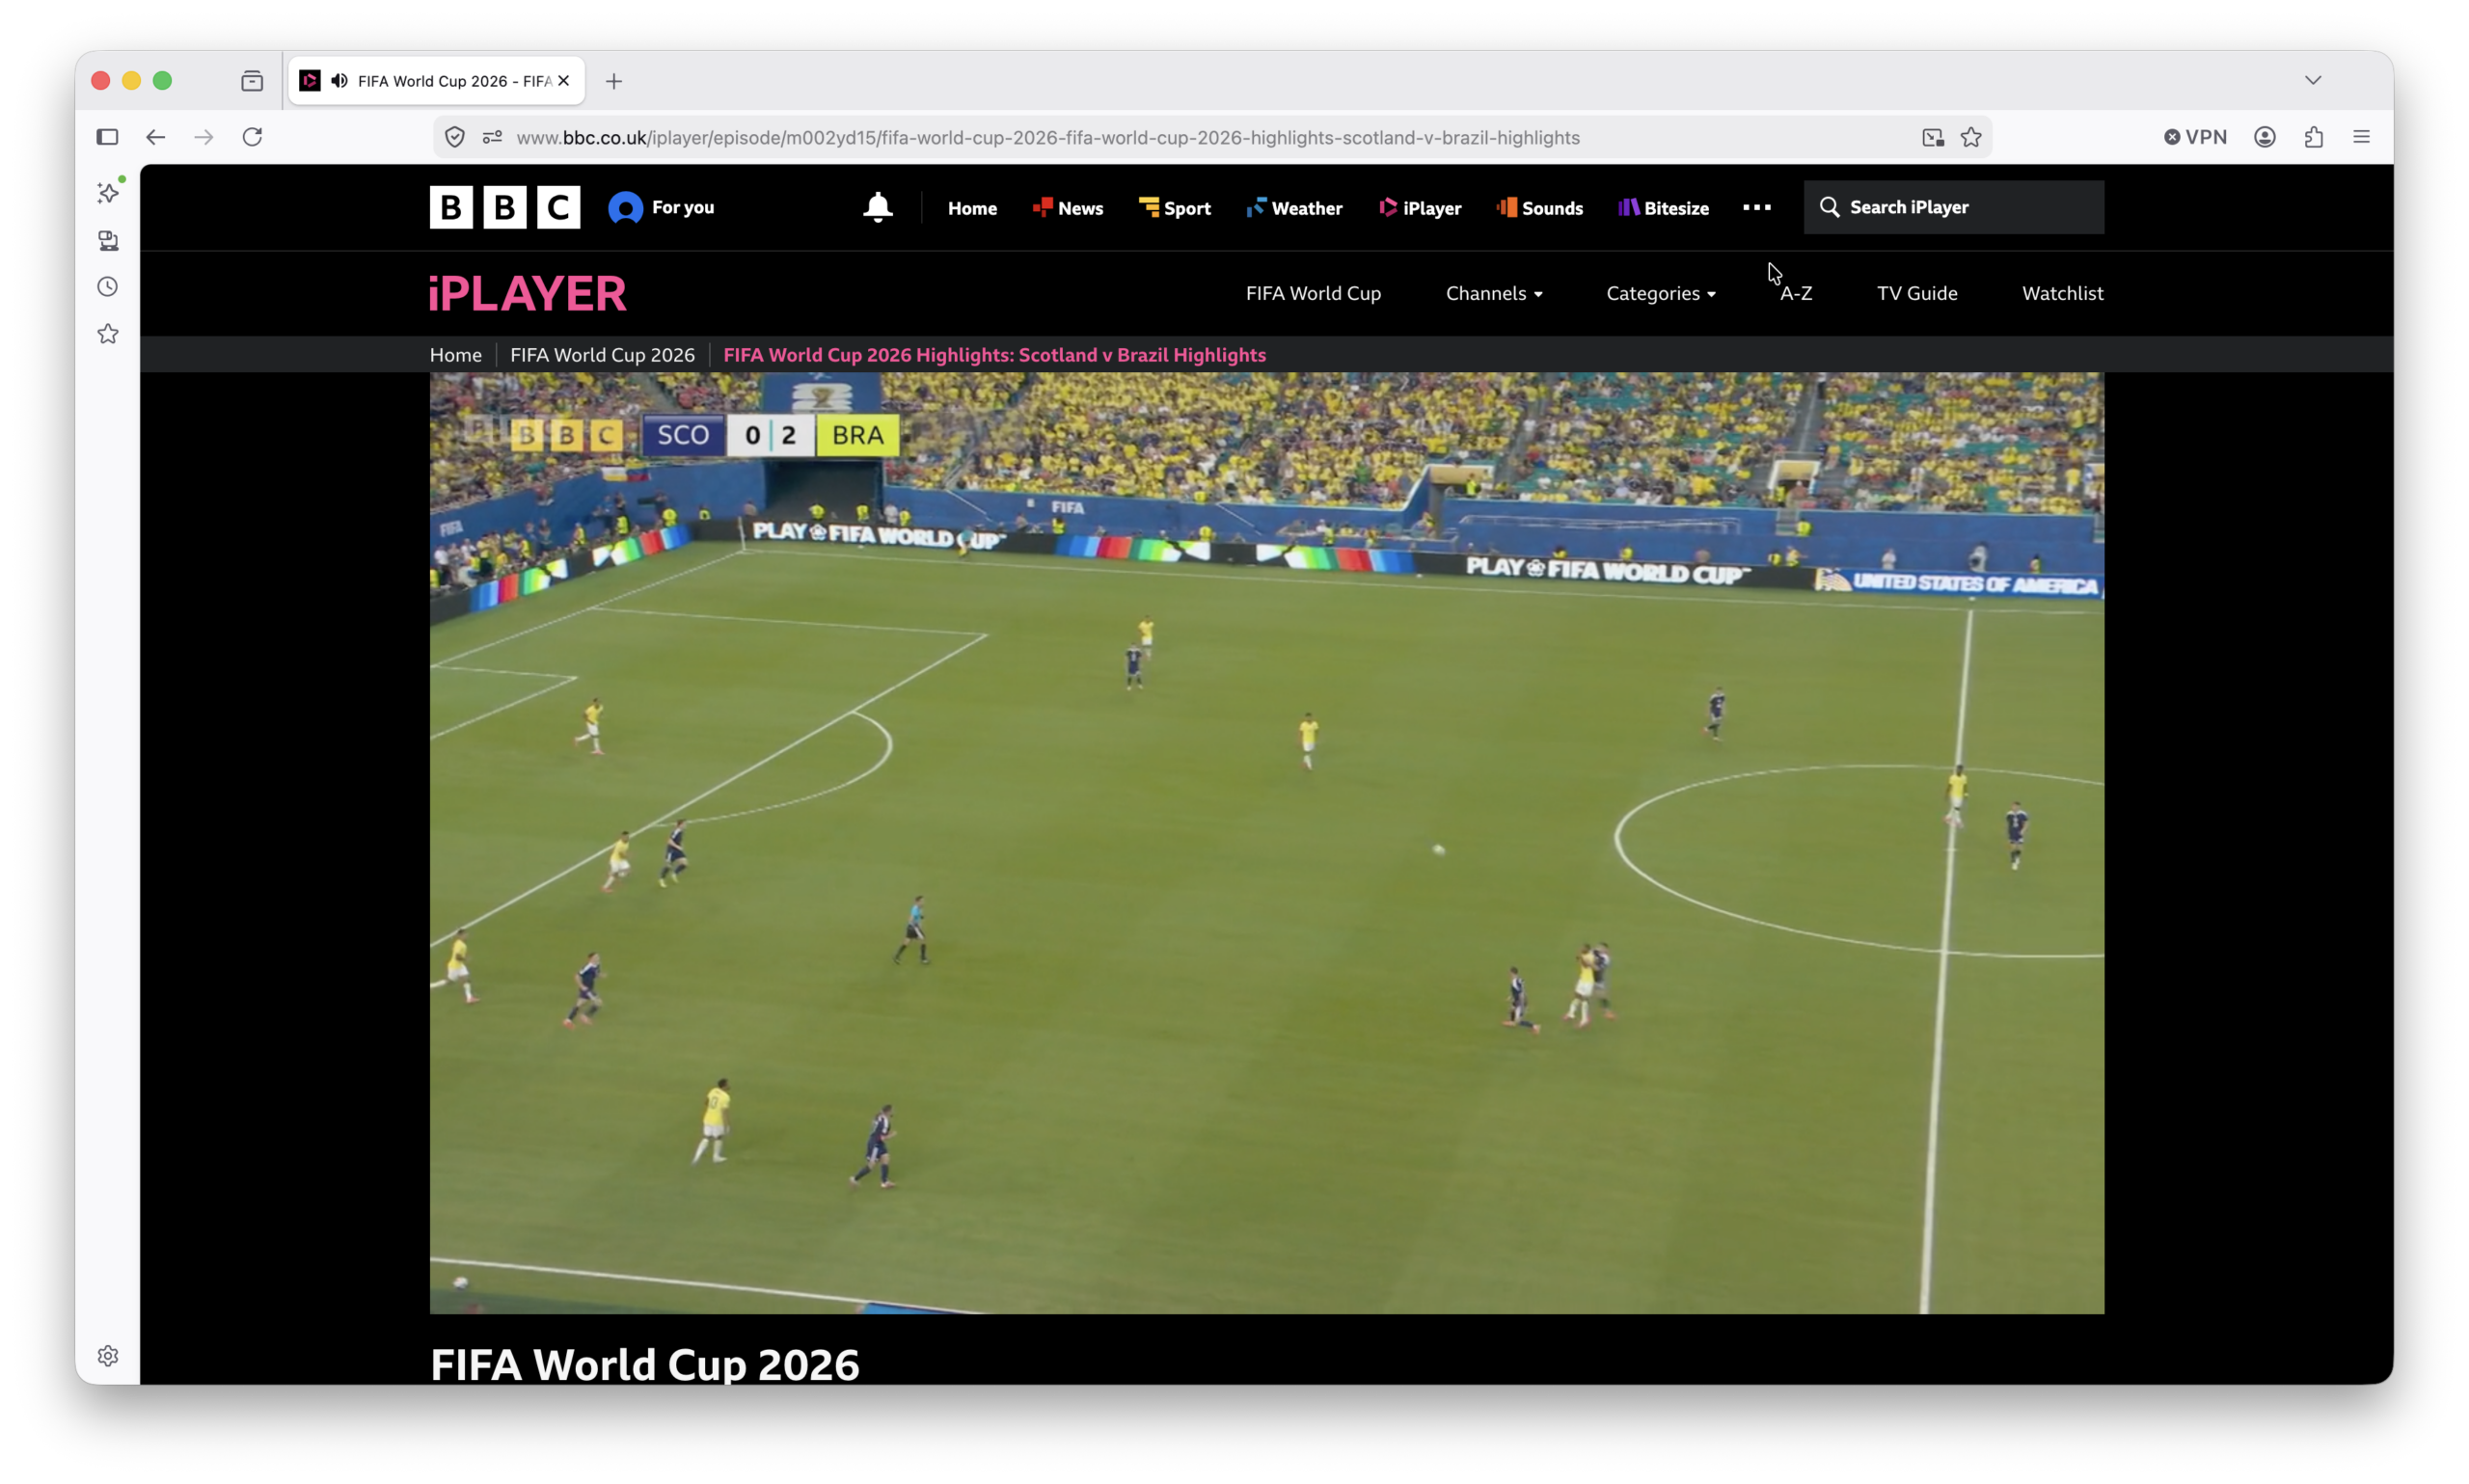Focus the Search iPlayer field

pyautogui.click(x=1953, y=207)
